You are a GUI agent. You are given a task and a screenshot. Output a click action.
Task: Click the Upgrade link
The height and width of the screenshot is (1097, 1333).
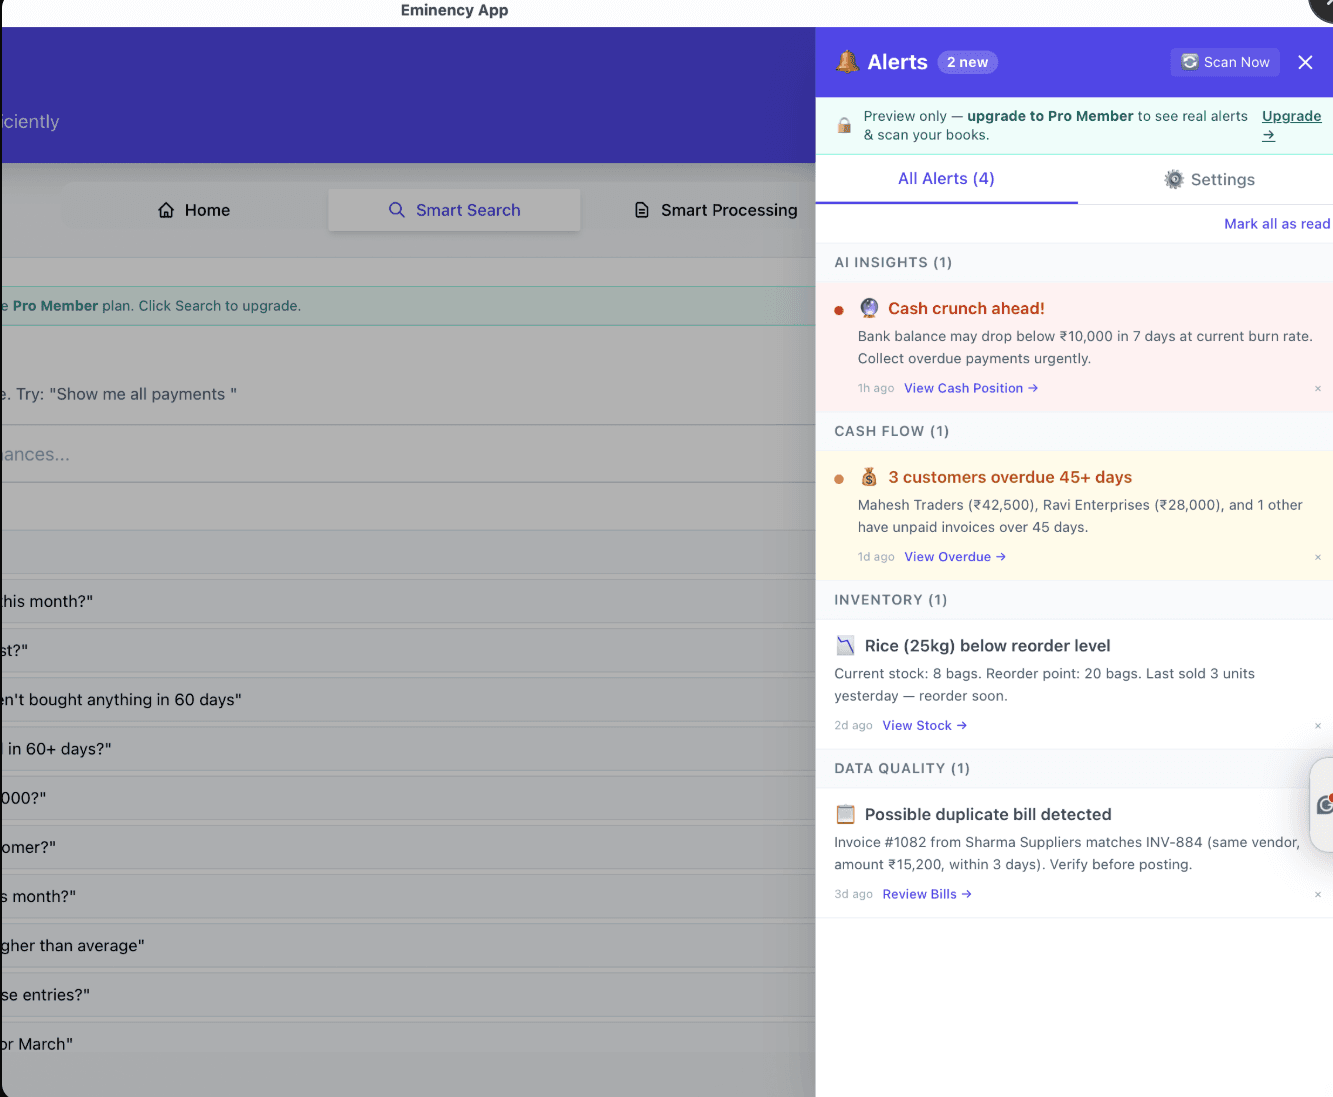point(1291,125)
